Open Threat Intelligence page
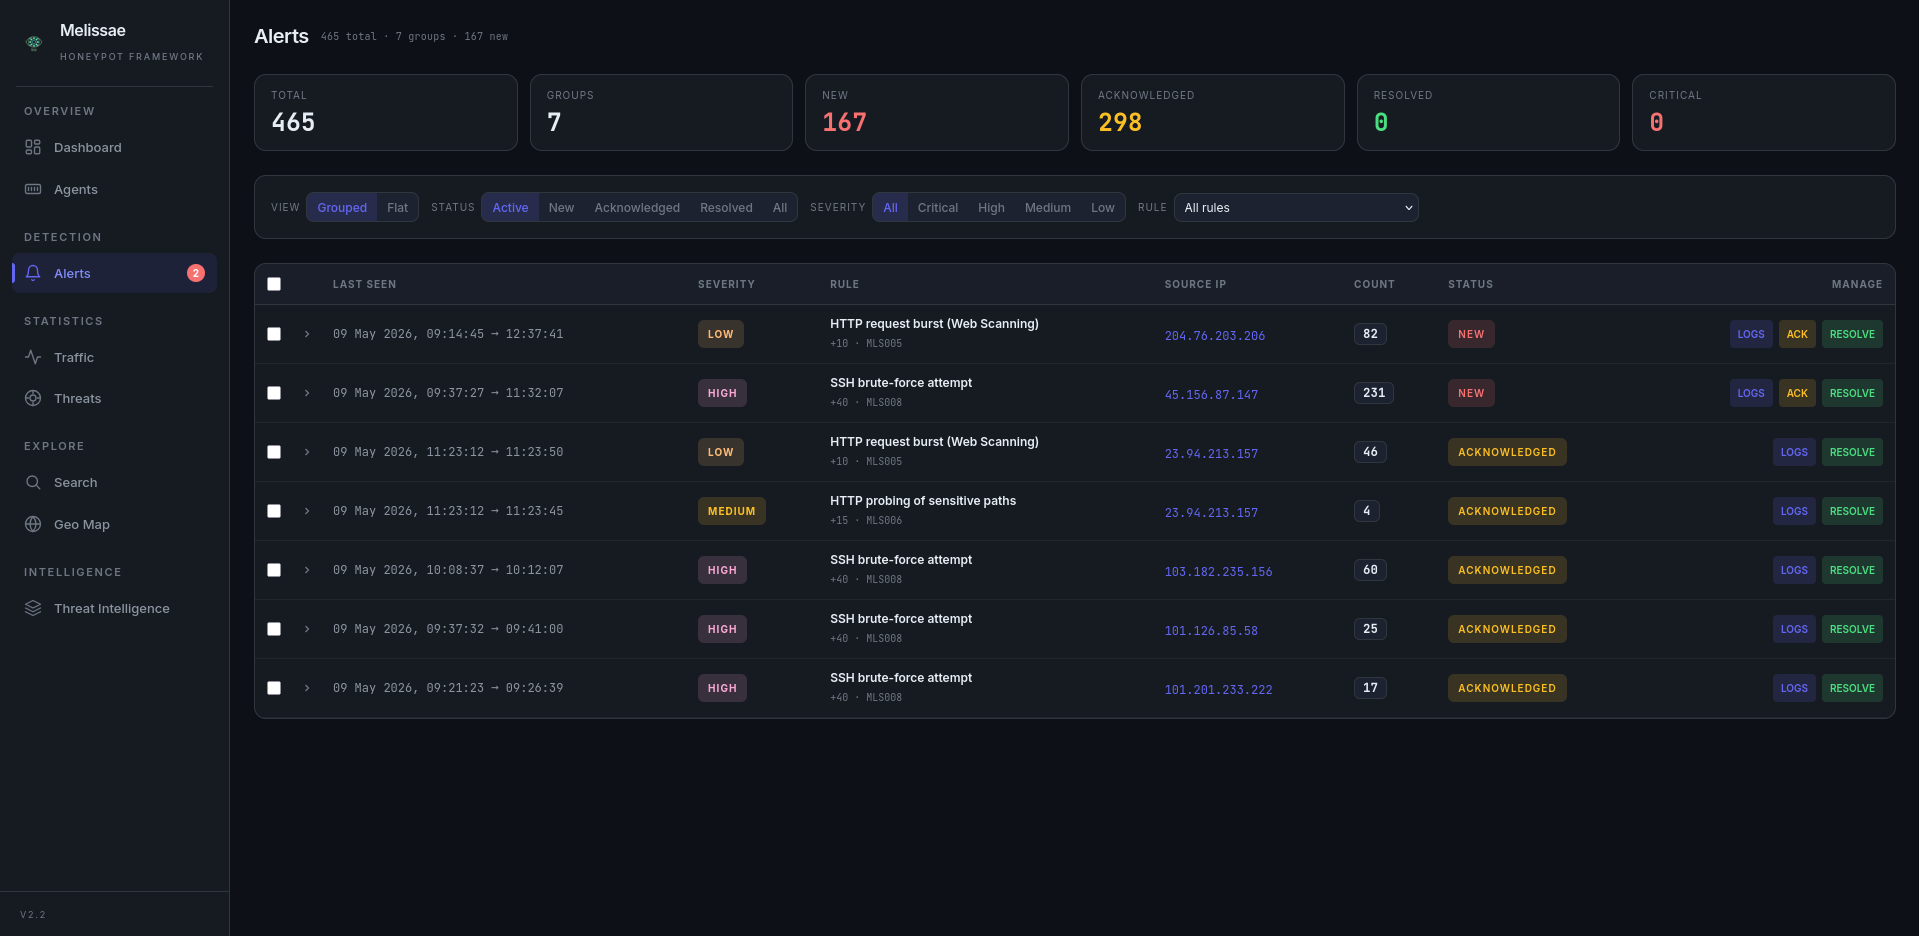Screen dimensions: 1919x936 coord(114,608)
